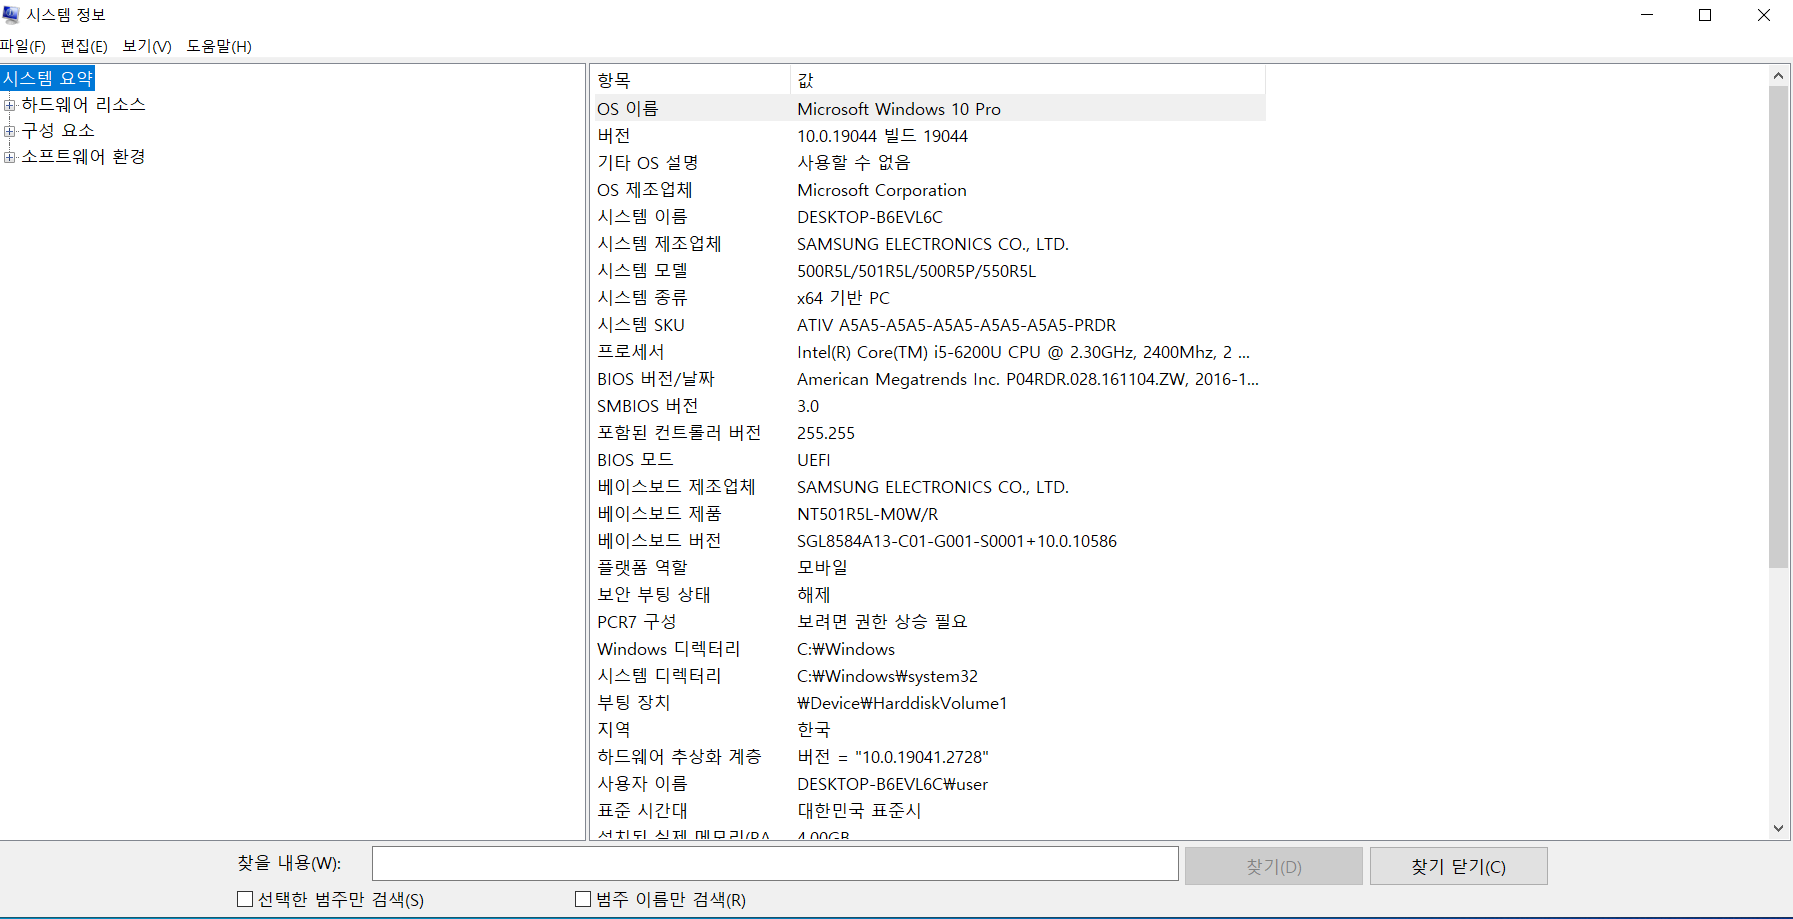This screenshot has width=1793, height=919.
Task: Open the 파일(F) menu
Action: 23,46
